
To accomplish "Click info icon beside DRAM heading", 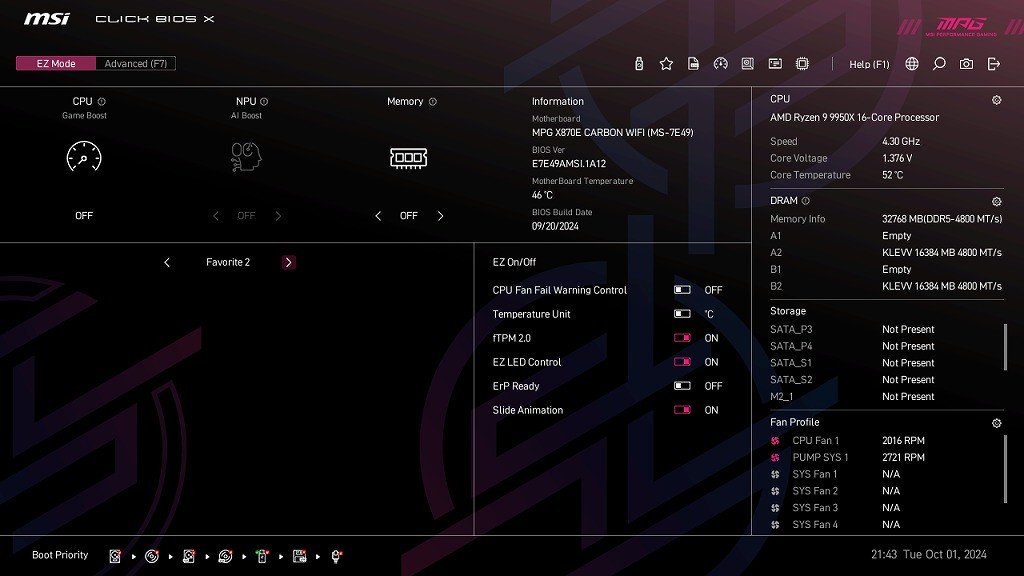I will (x=805, y=200).
